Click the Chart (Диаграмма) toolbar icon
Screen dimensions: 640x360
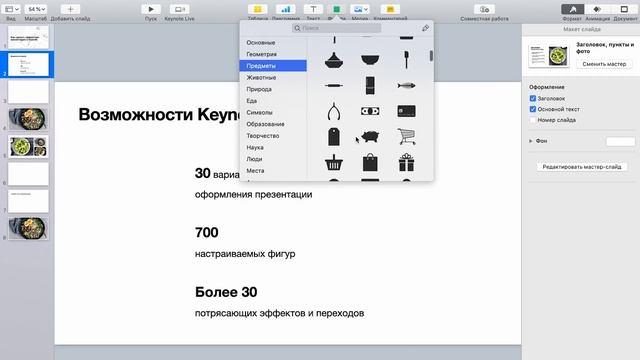[x=285, y=9]
